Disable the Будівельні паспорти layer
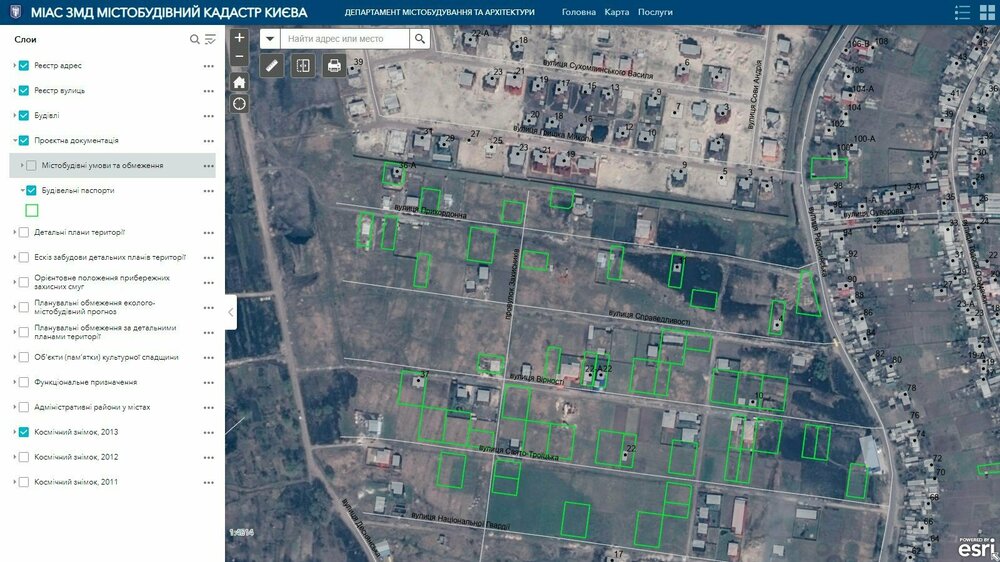This screenshot has width=1000, height=562. pos(31,190)
